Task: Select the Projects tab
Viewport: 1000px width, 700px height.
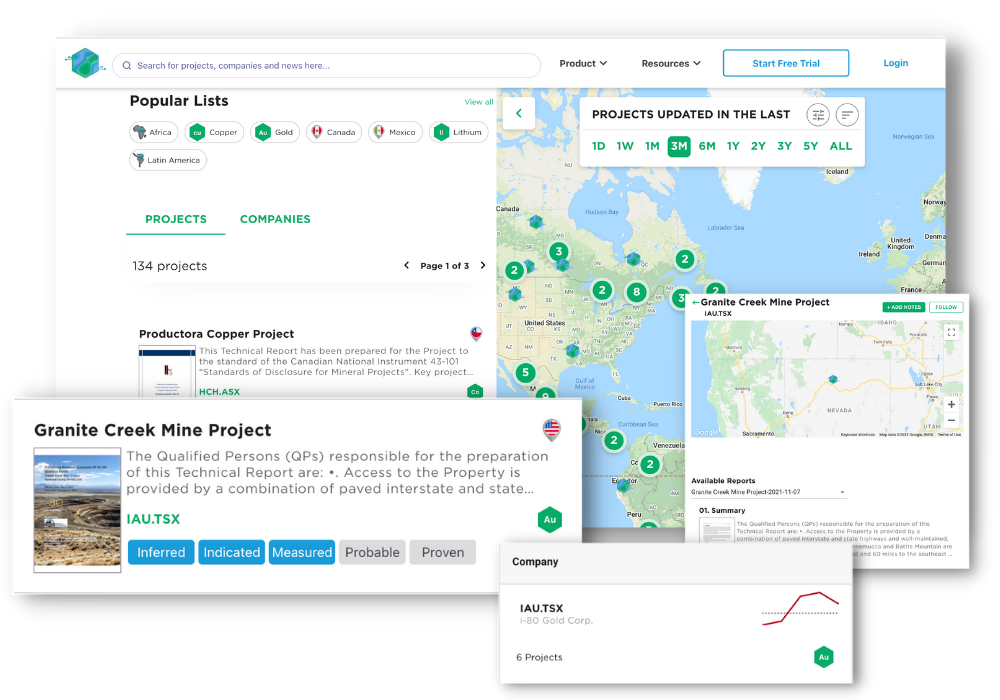Action: tap(176, 219)
